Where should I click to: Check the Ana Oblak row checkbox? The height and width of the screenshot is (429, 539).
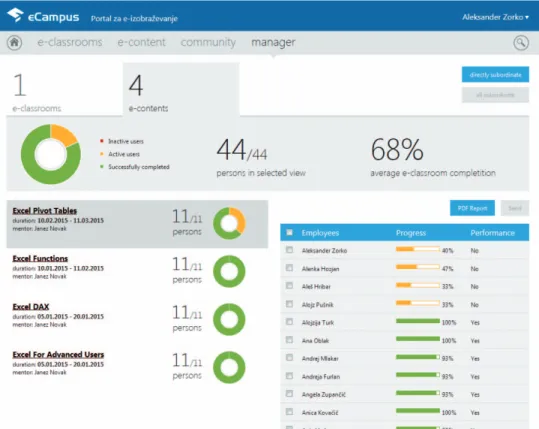click(x=289, y=340)
